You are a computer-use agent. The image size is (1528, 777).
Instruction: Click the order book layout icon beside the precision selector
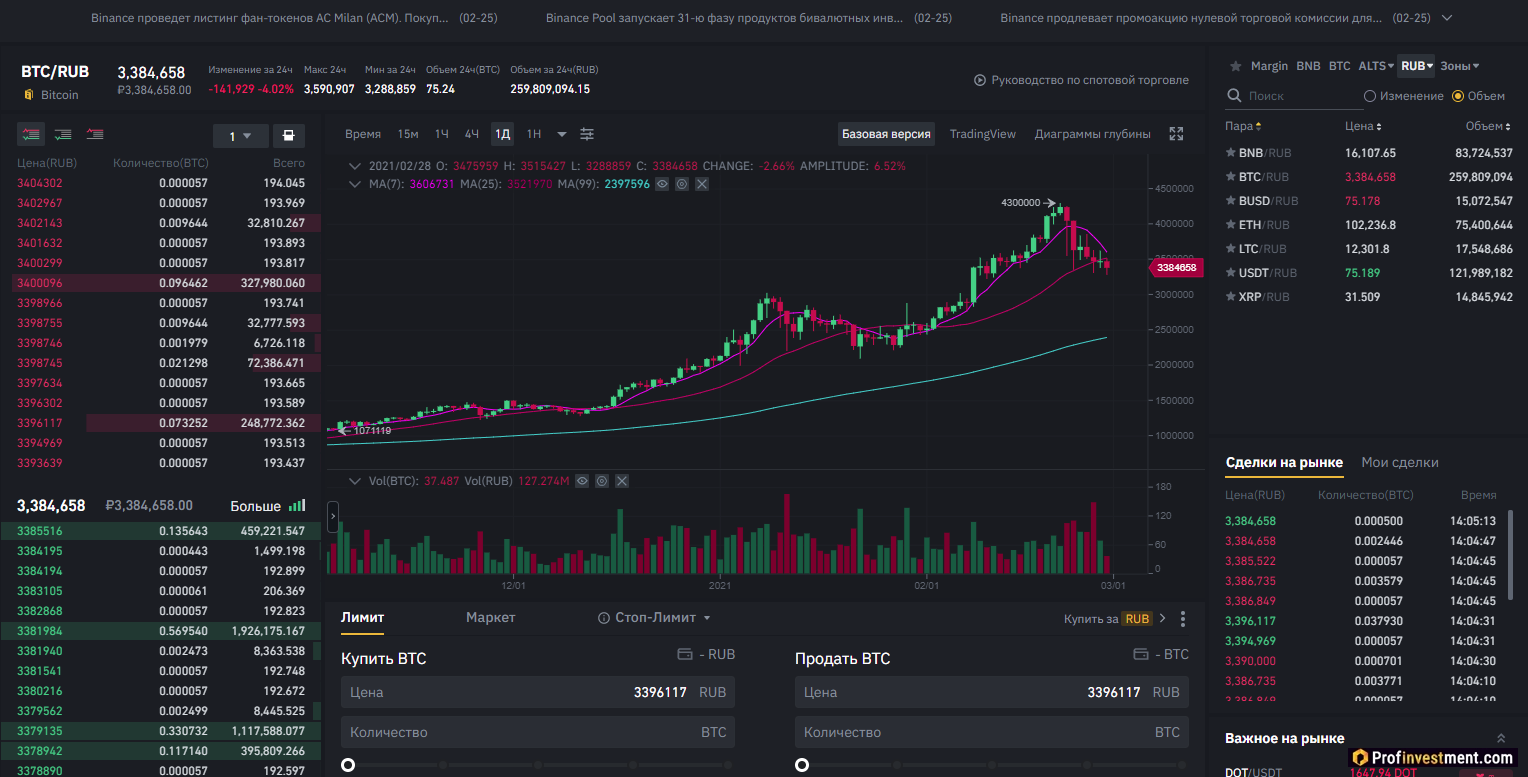(289, 136)
